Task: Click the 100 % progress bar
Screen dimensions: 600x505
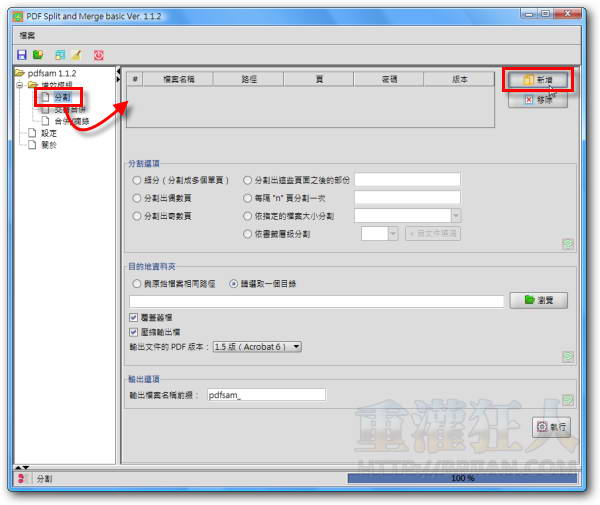Action: 462,478
